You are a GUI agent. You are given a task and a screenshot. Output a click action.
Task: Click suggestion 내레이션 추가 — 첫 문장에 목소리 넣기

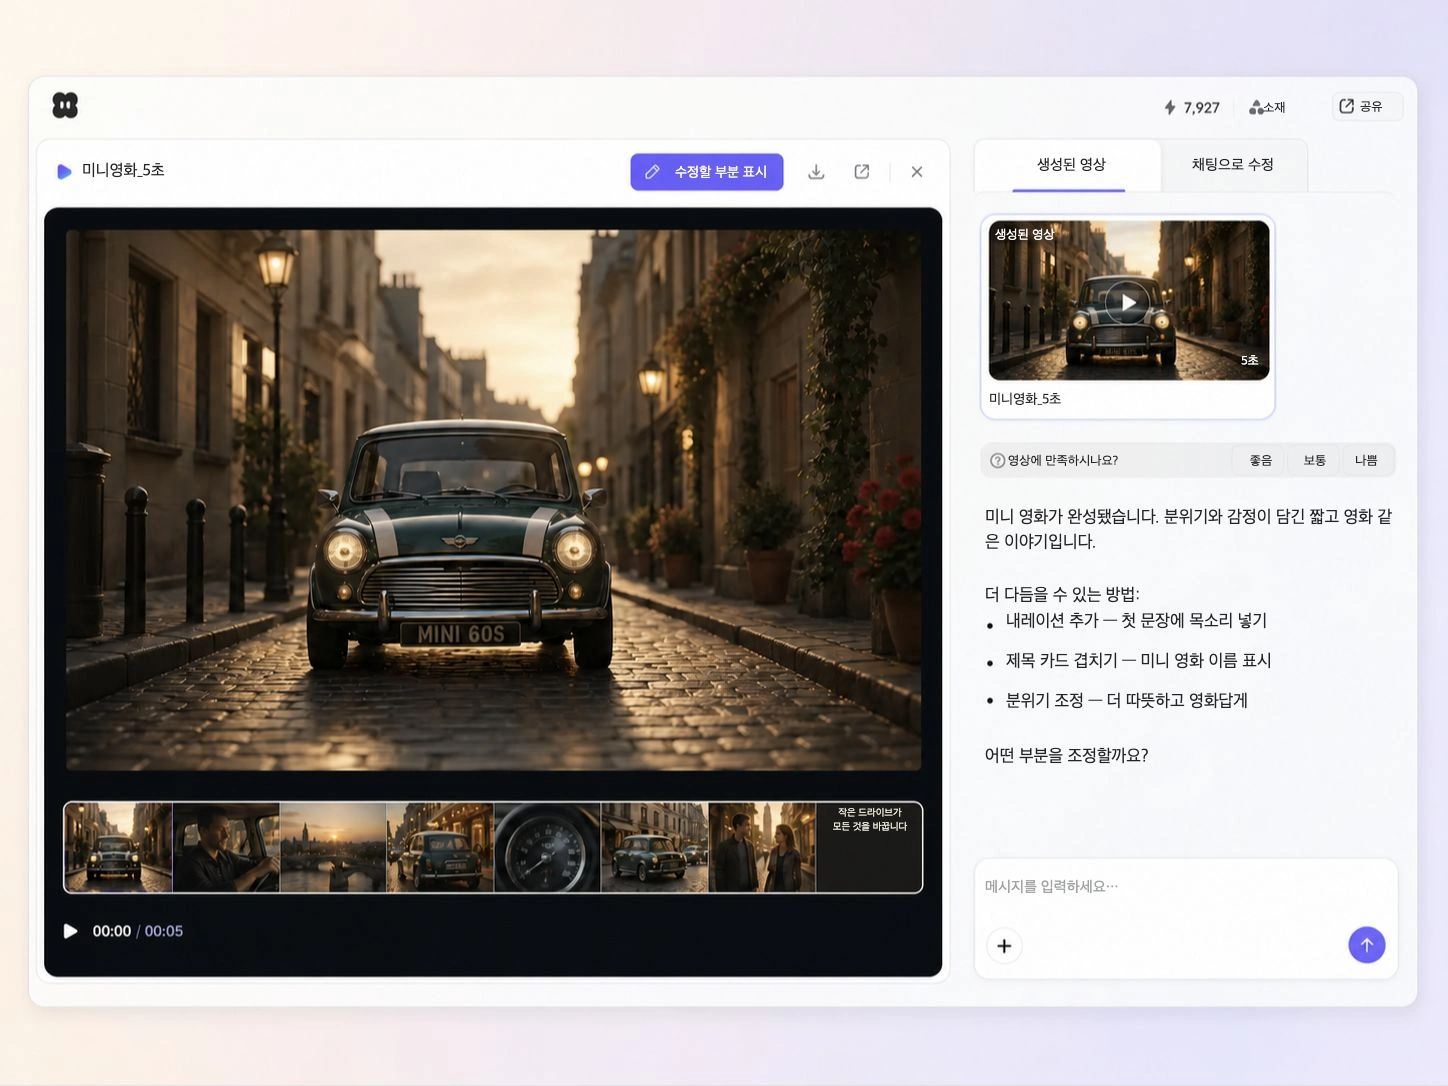[1136, 620]
